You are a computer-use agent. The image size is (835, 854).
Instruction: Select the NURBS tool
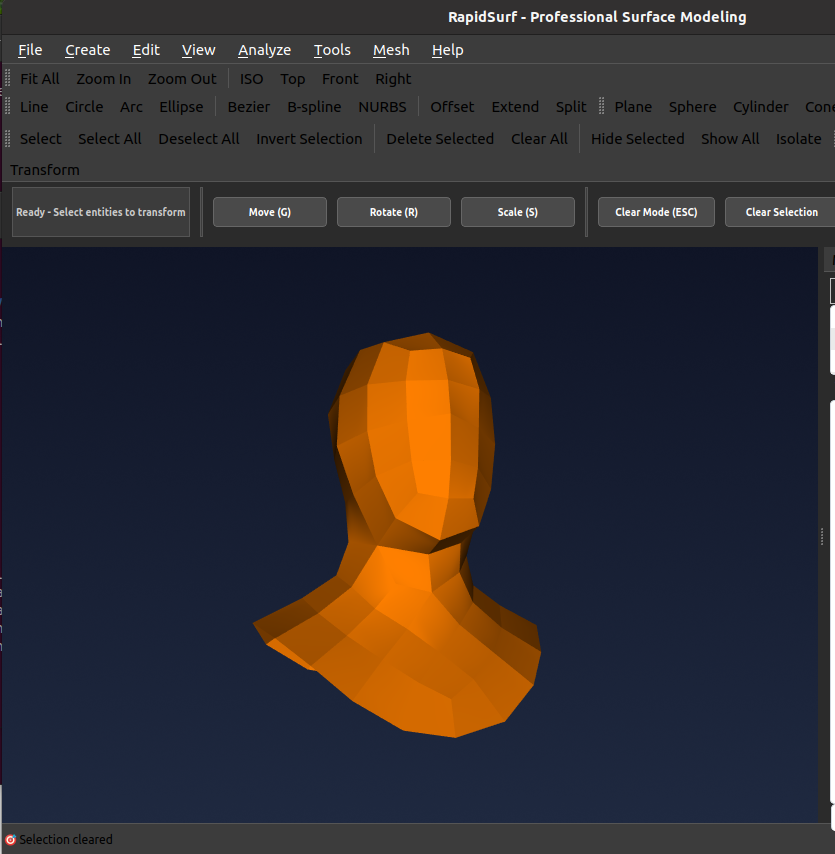tap(382, 107)
